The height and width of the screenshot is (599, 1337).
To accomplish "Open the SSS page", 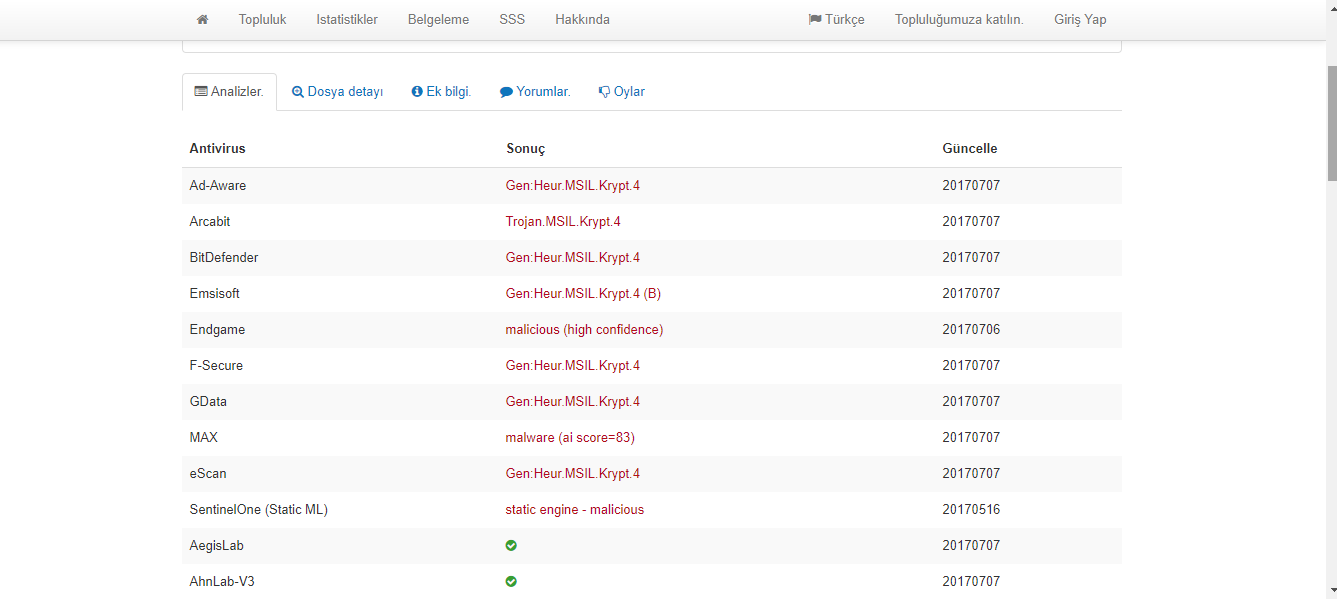I will (x=512, y=20).
